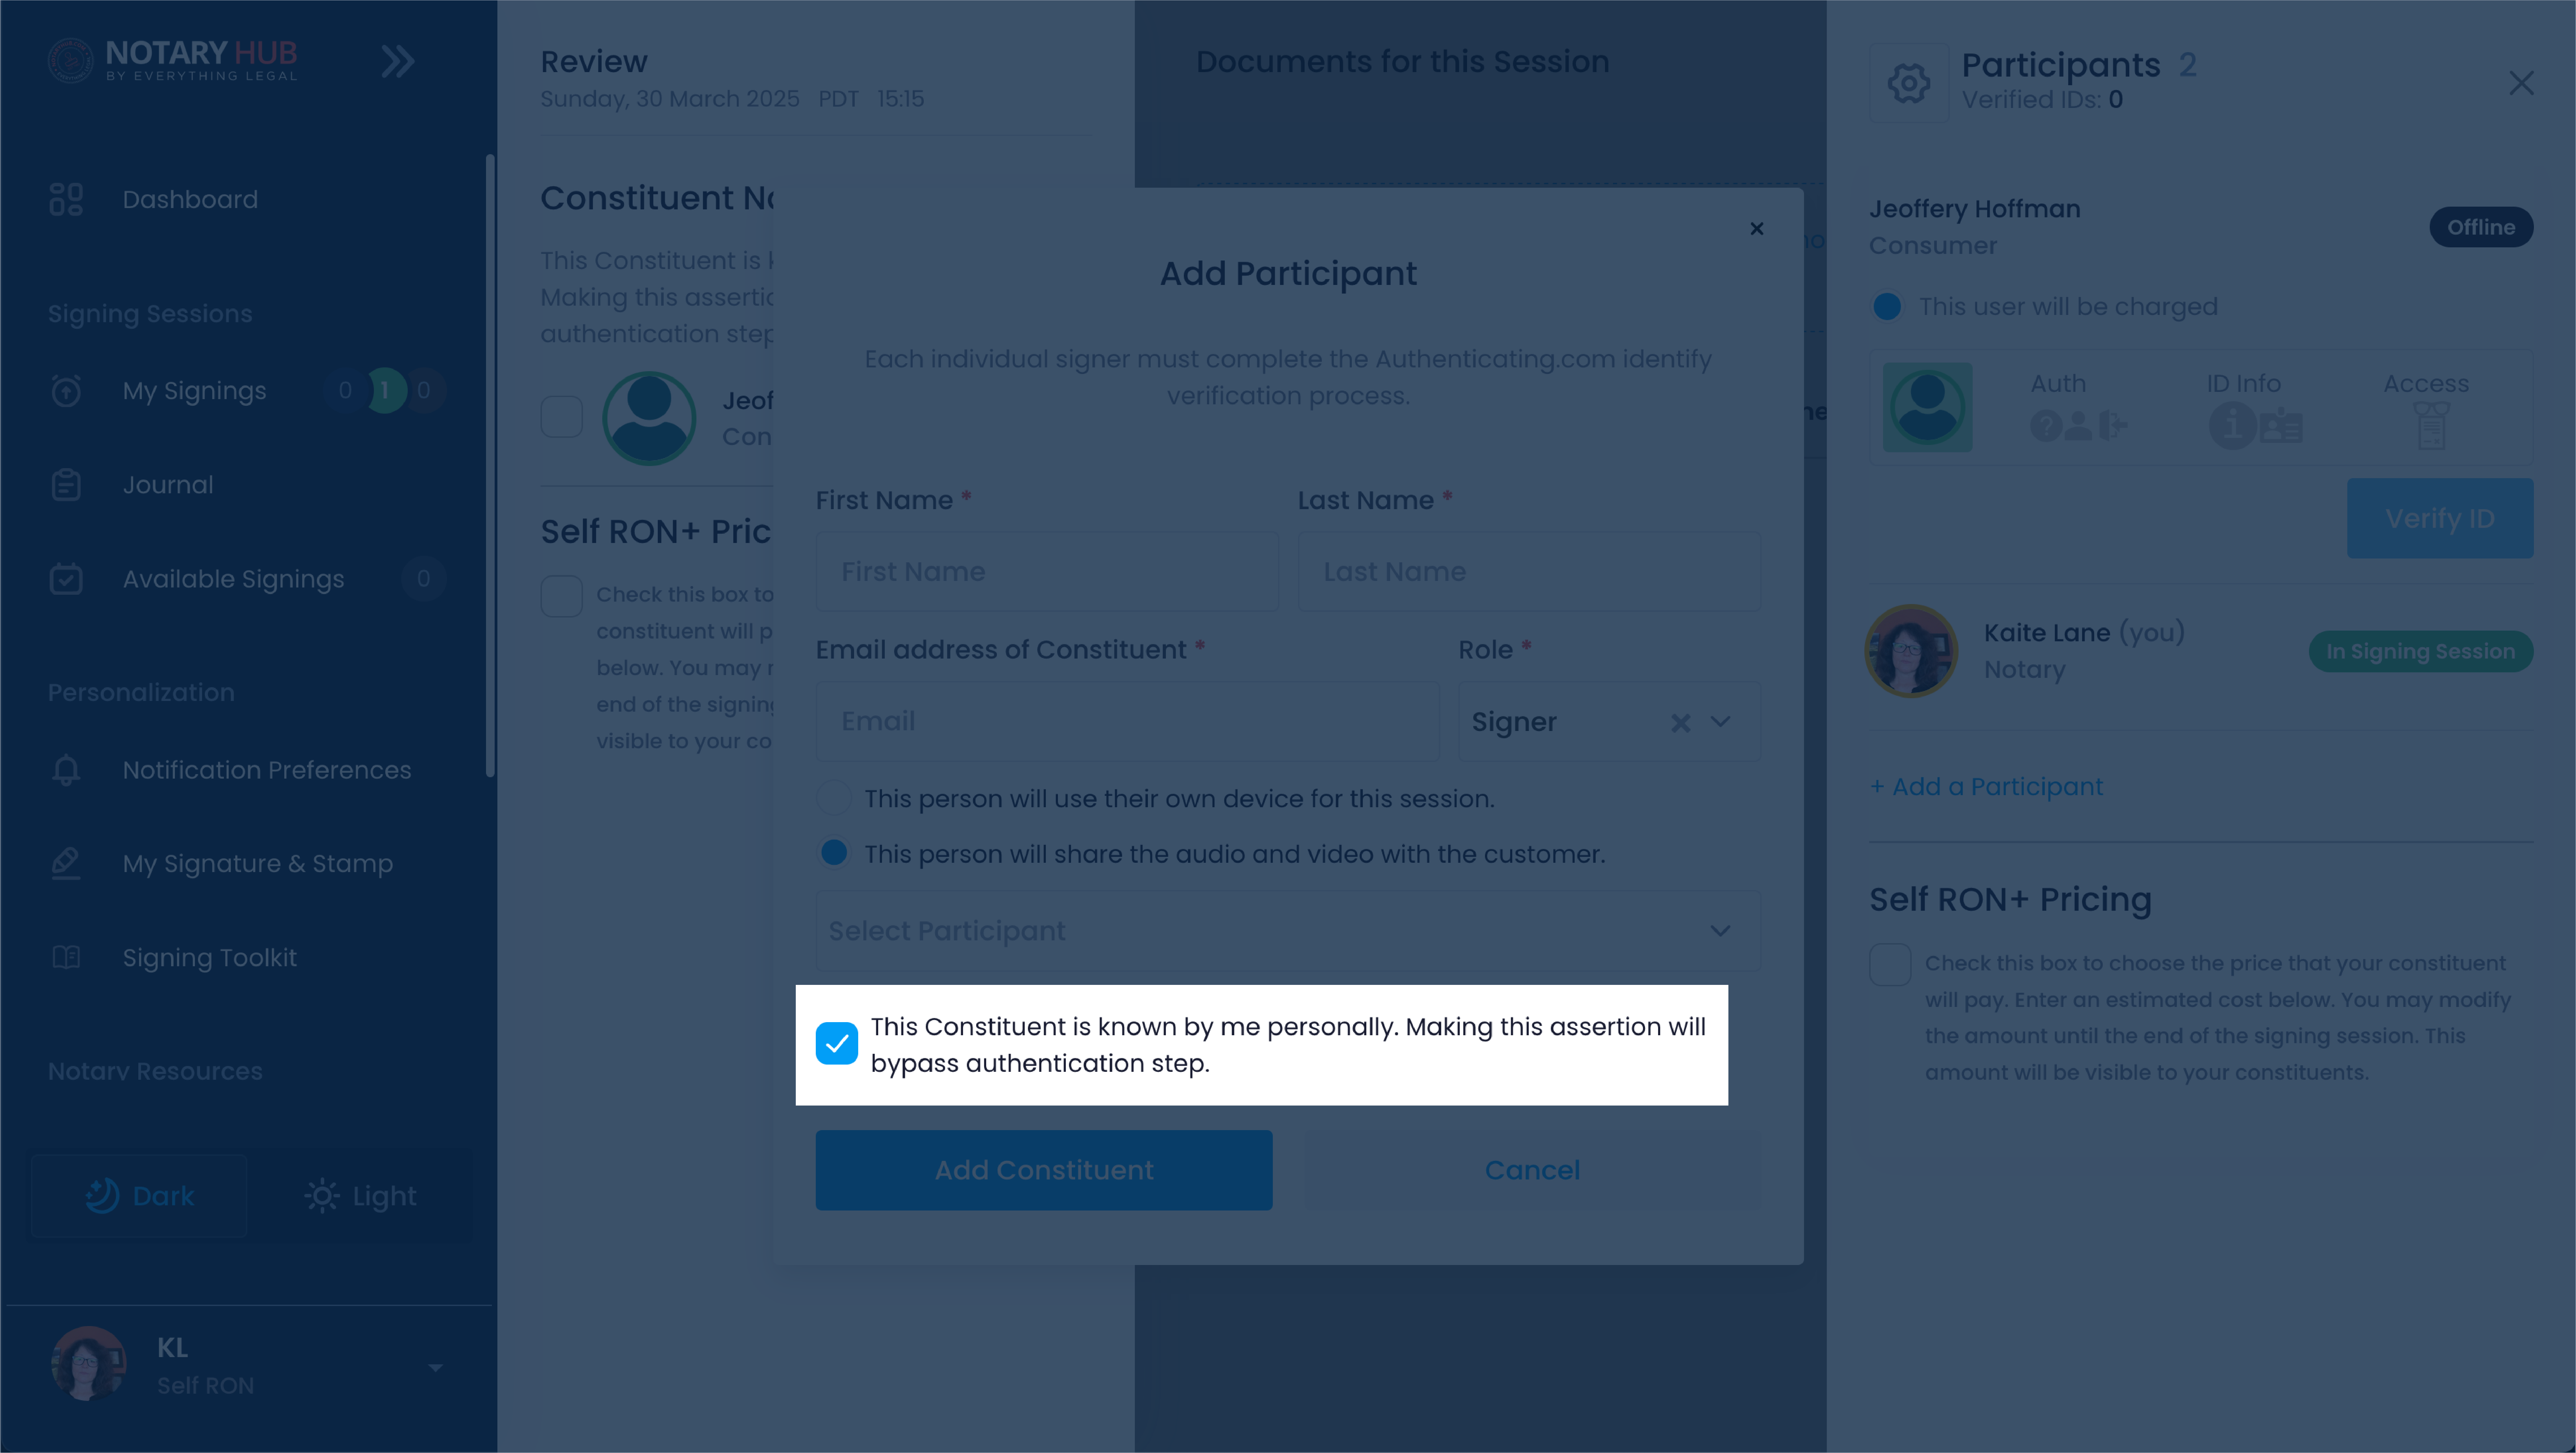Click the Journal clipboard icon
2576x1453 pixels.
coord(66,485)
